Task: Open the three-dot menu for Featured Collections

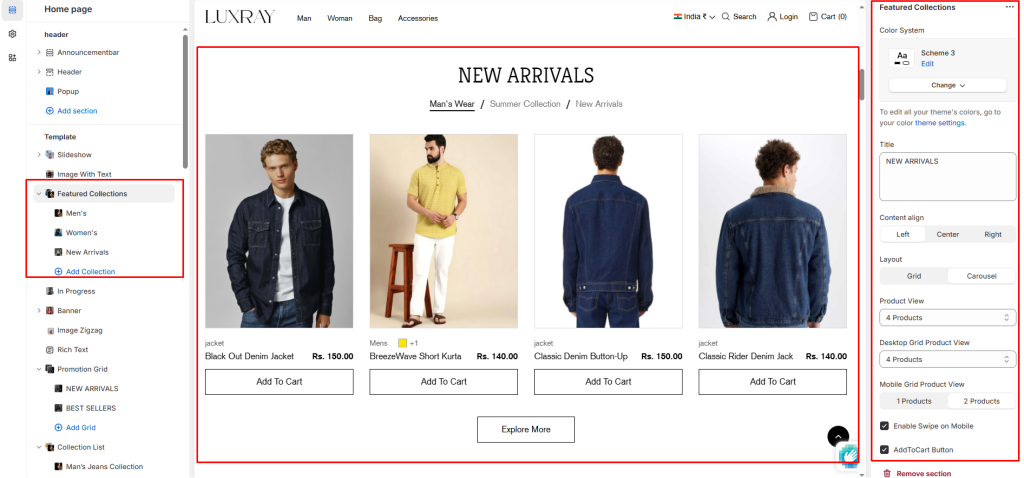Action: coord(1010,7)
